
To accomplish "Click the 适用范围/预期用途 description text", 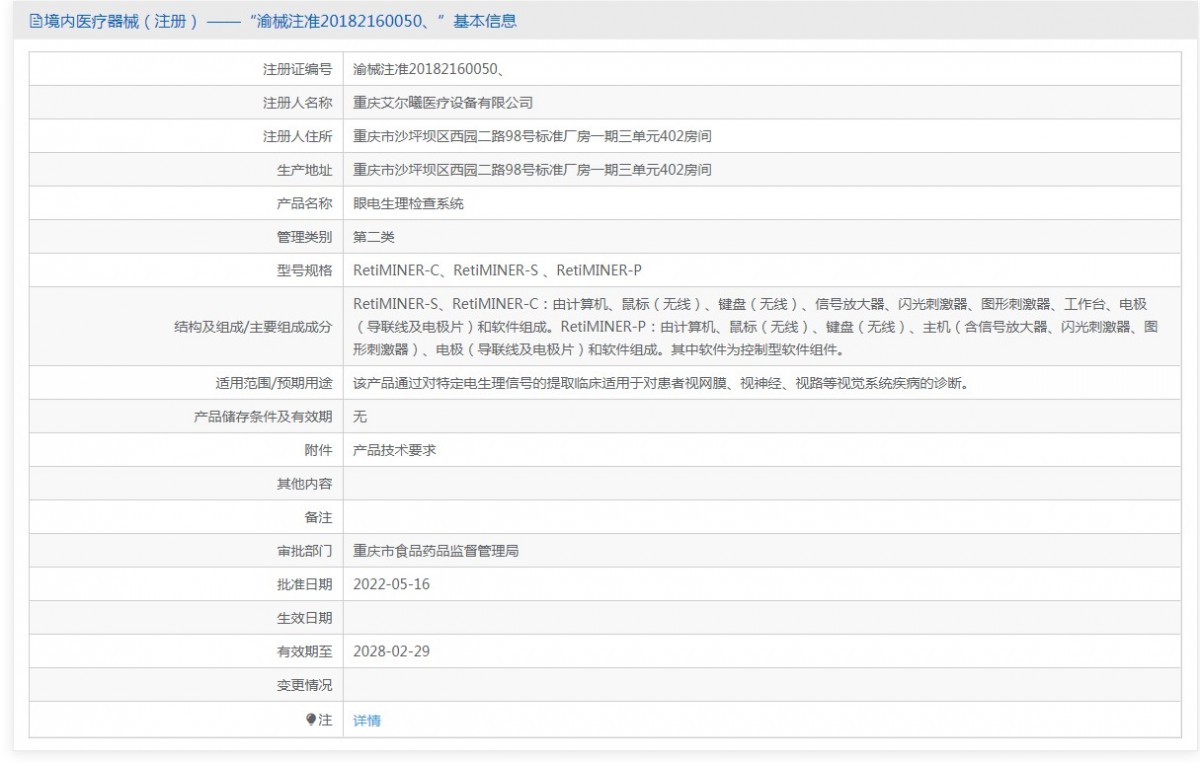I will (x=661, y=383).
